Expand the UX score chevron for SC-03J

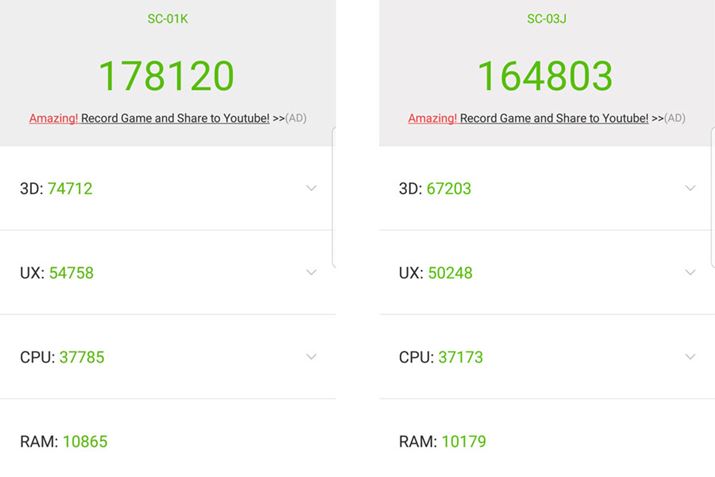[690, 272]
